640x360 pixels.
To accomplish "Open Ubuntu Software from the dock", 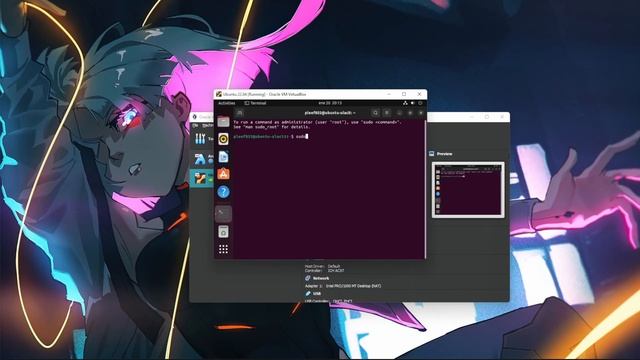I will (x=223, y=174).
